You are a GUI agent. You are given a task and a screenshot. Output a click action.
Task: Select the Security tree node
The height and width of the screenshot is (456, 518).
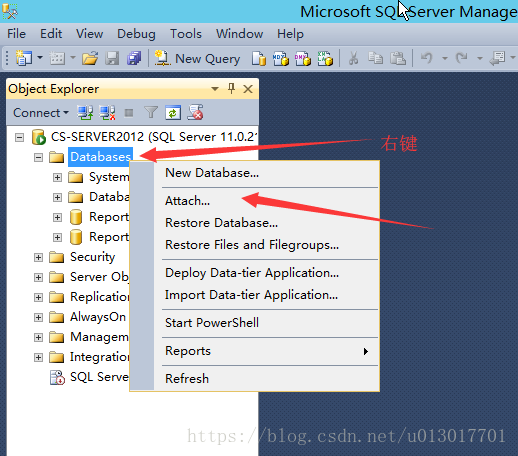point(92,257)
